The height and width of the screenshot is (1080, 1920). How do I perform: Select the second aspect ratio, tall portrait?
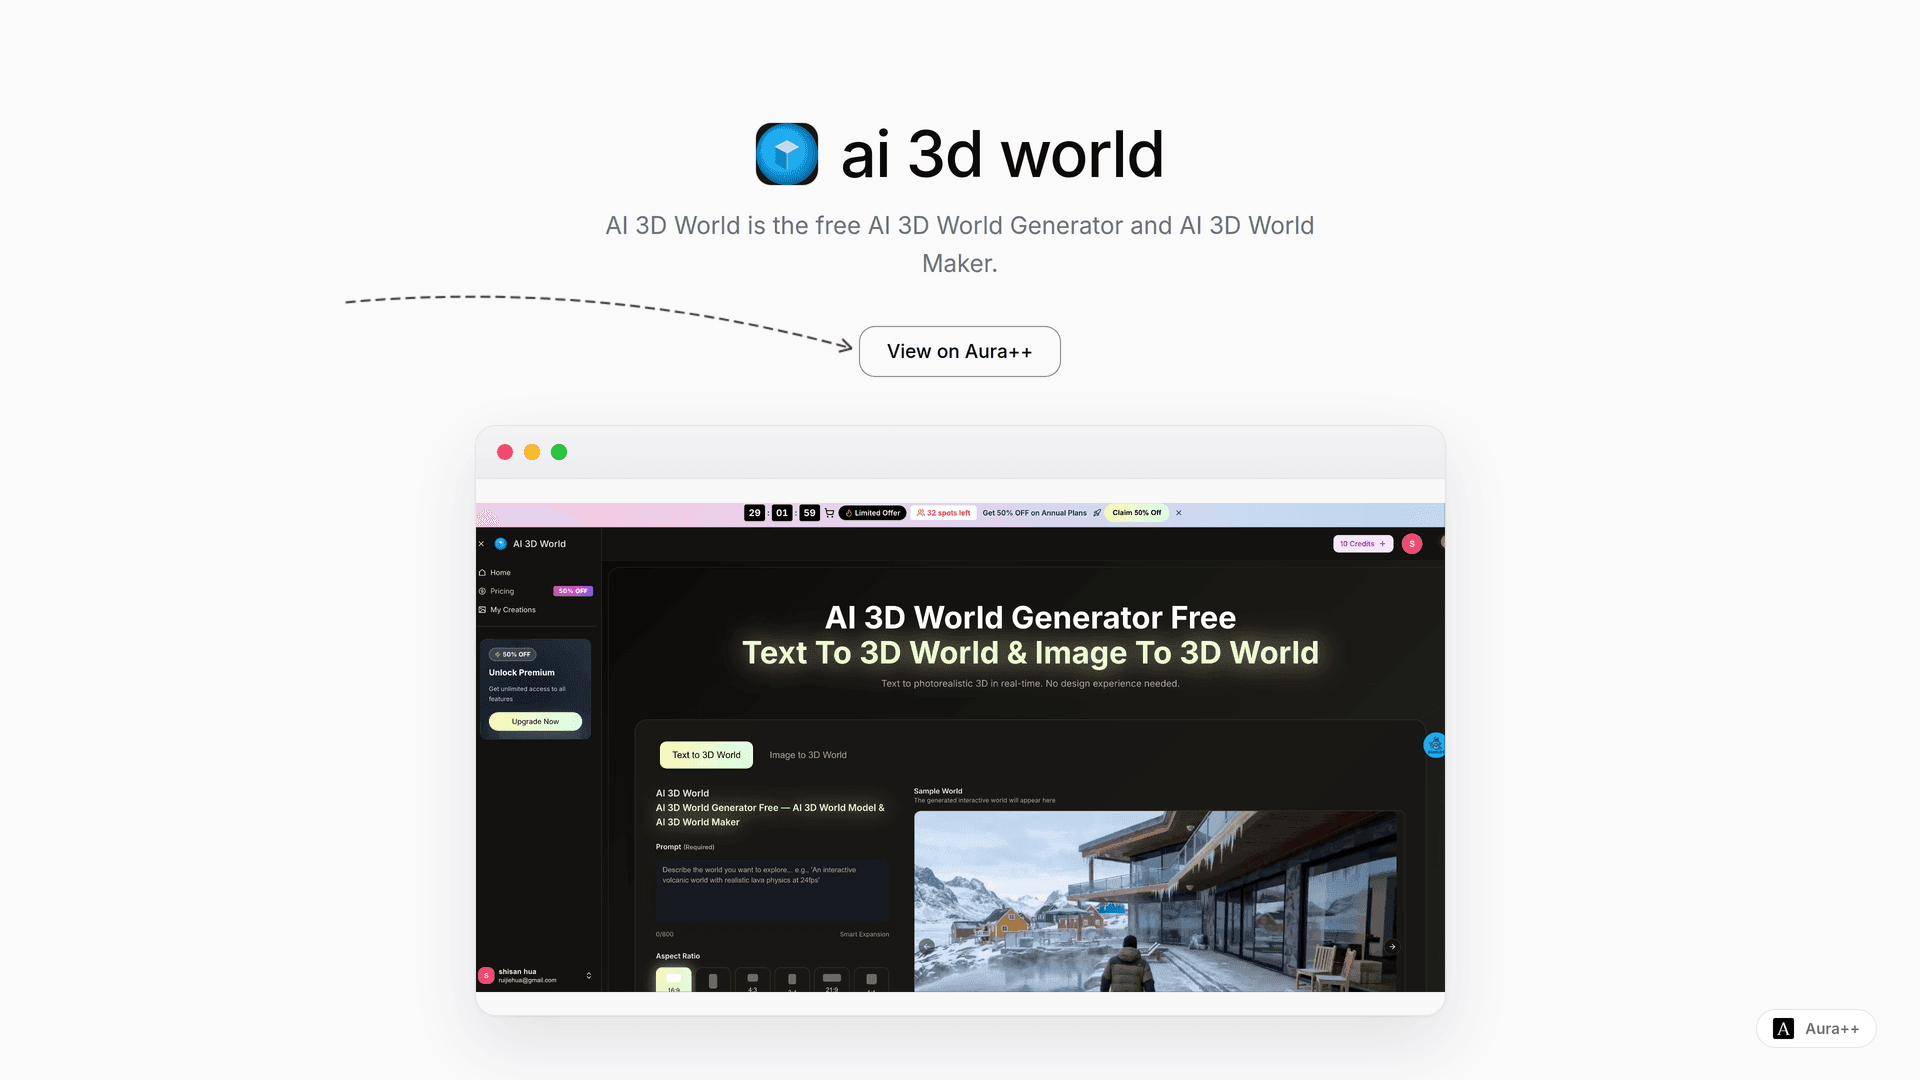tap(713, 980)
